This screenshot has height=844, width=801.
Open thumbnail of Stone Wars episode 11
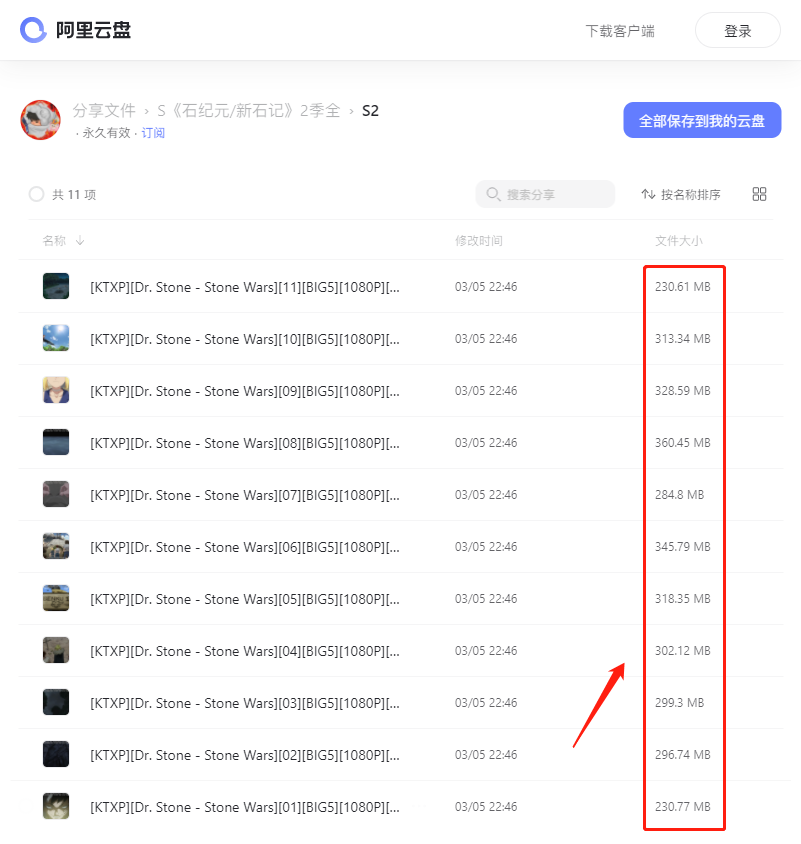[x=56, y=286]
